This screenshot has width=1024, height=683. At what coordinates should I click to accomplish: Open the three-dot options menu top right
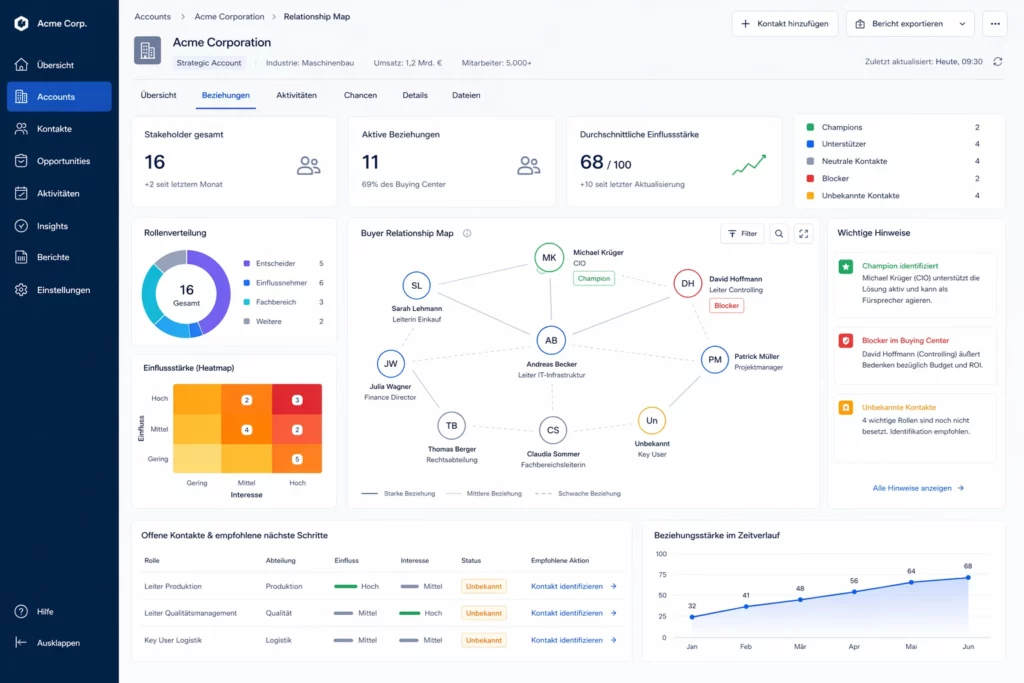click(996, 24)
